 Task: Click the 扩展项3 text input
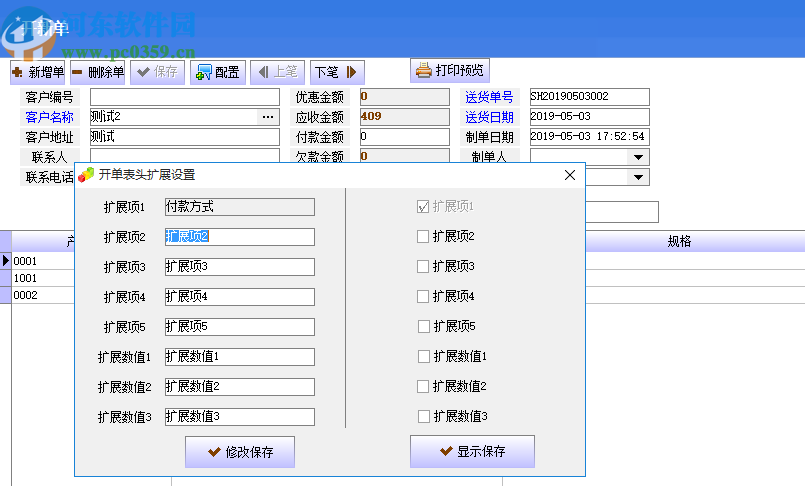point(240,267)
